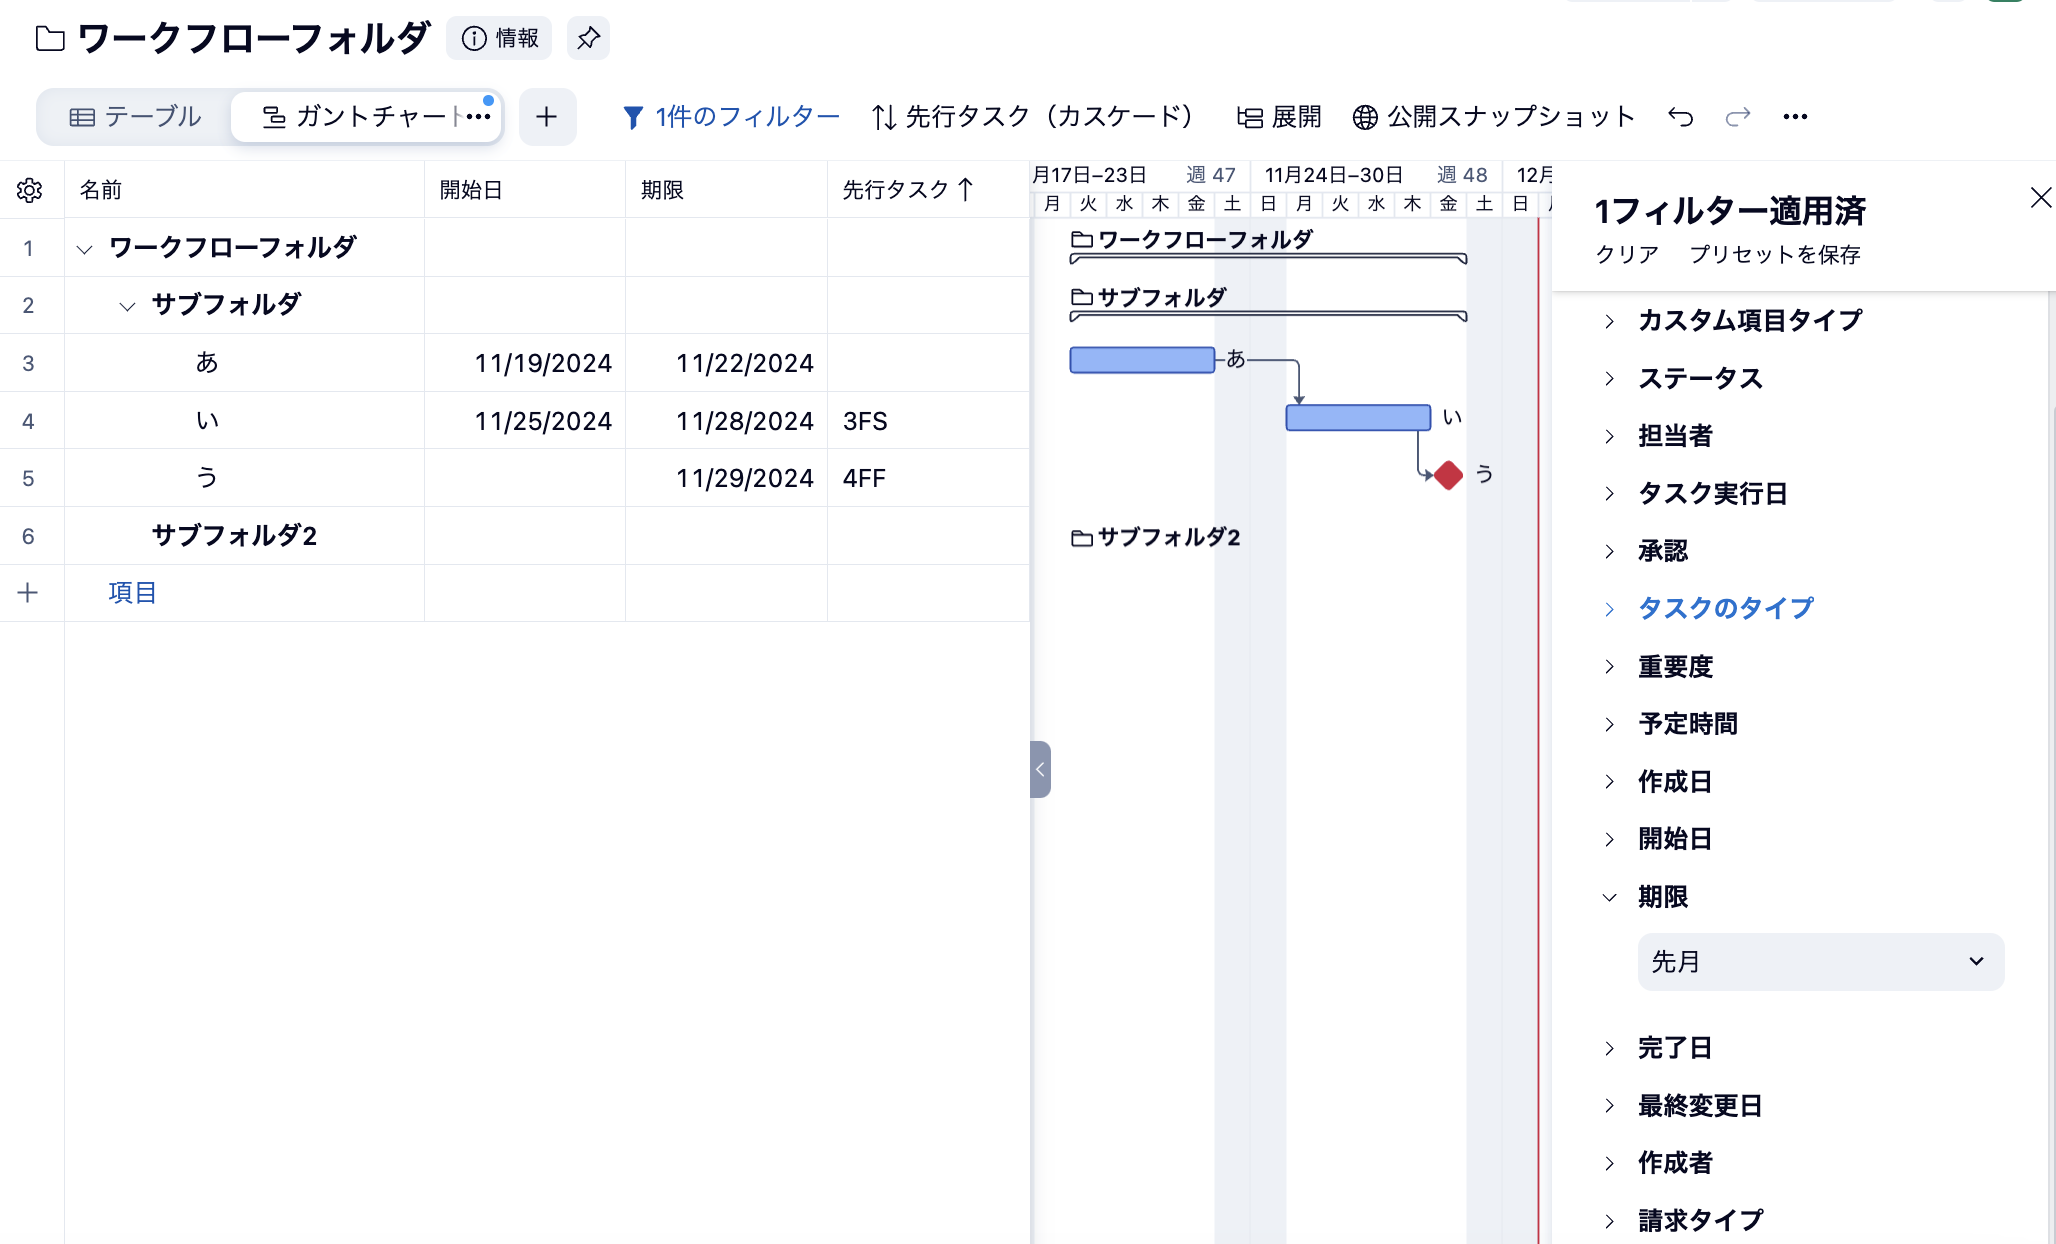The height and width of the screenshot is (1244, 2056).
Task: Collapse the サブフォルダ row
Action: click(x=127, y=306)
